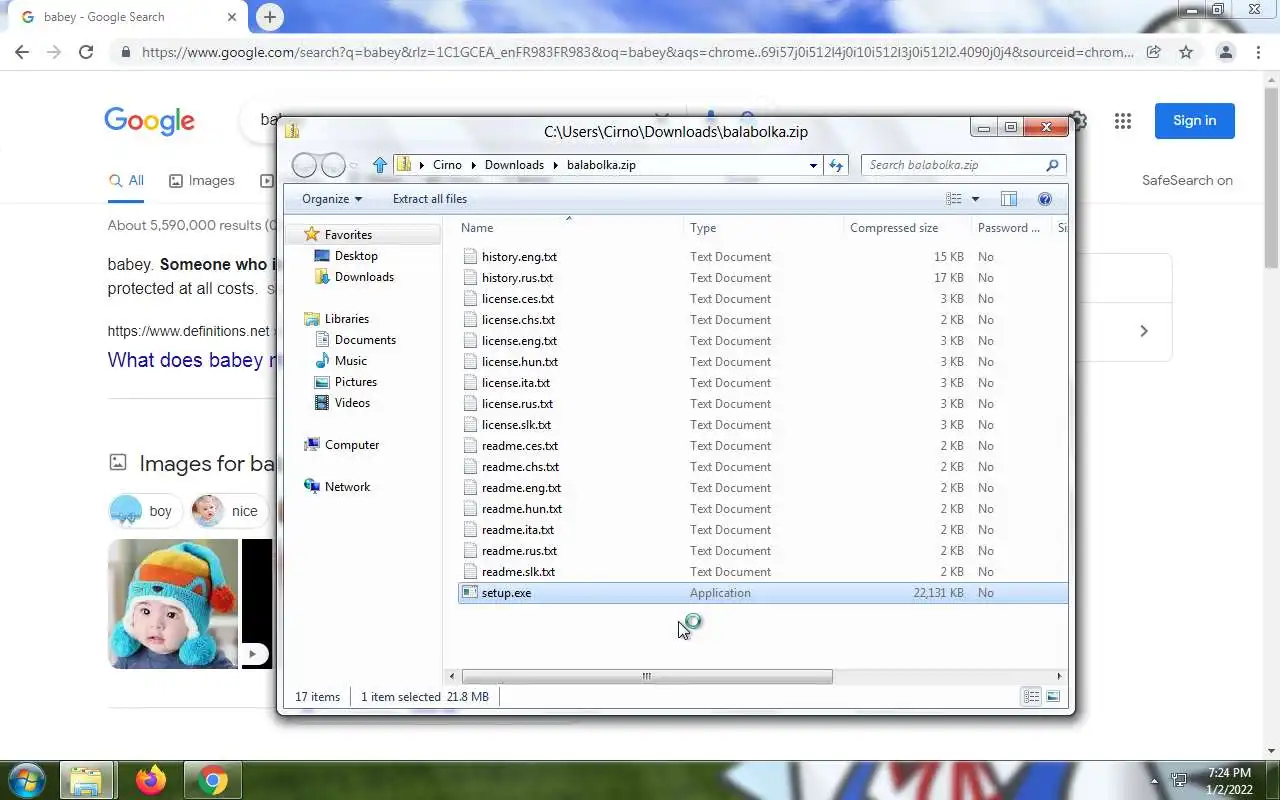This screenshot has width=1280, height=800.
Task: Select file license.chs.txt
Action: point(518,320)
